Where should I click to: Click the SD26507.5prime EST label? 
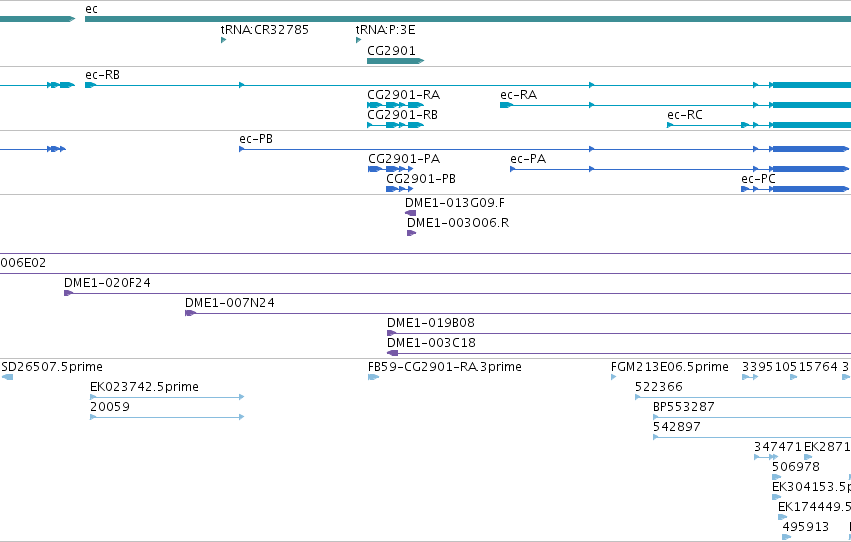[x=52, y=367]
